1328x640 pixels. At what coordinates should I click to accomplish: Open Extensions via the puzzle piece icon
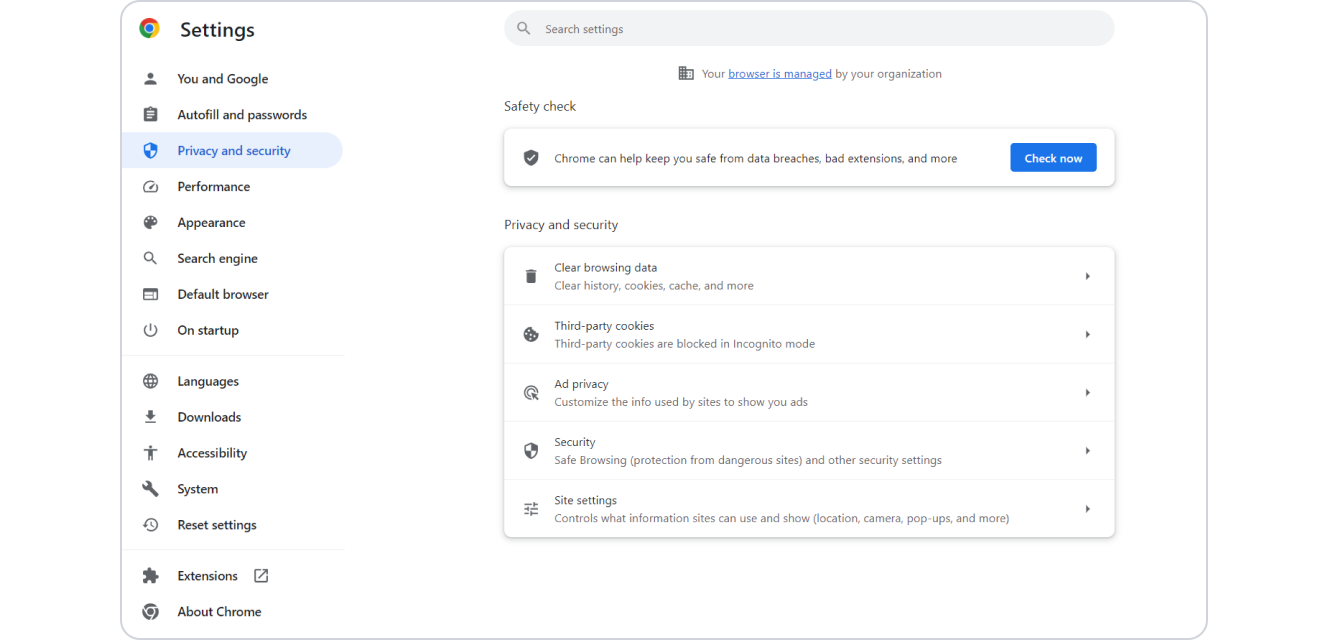(150, 575)
